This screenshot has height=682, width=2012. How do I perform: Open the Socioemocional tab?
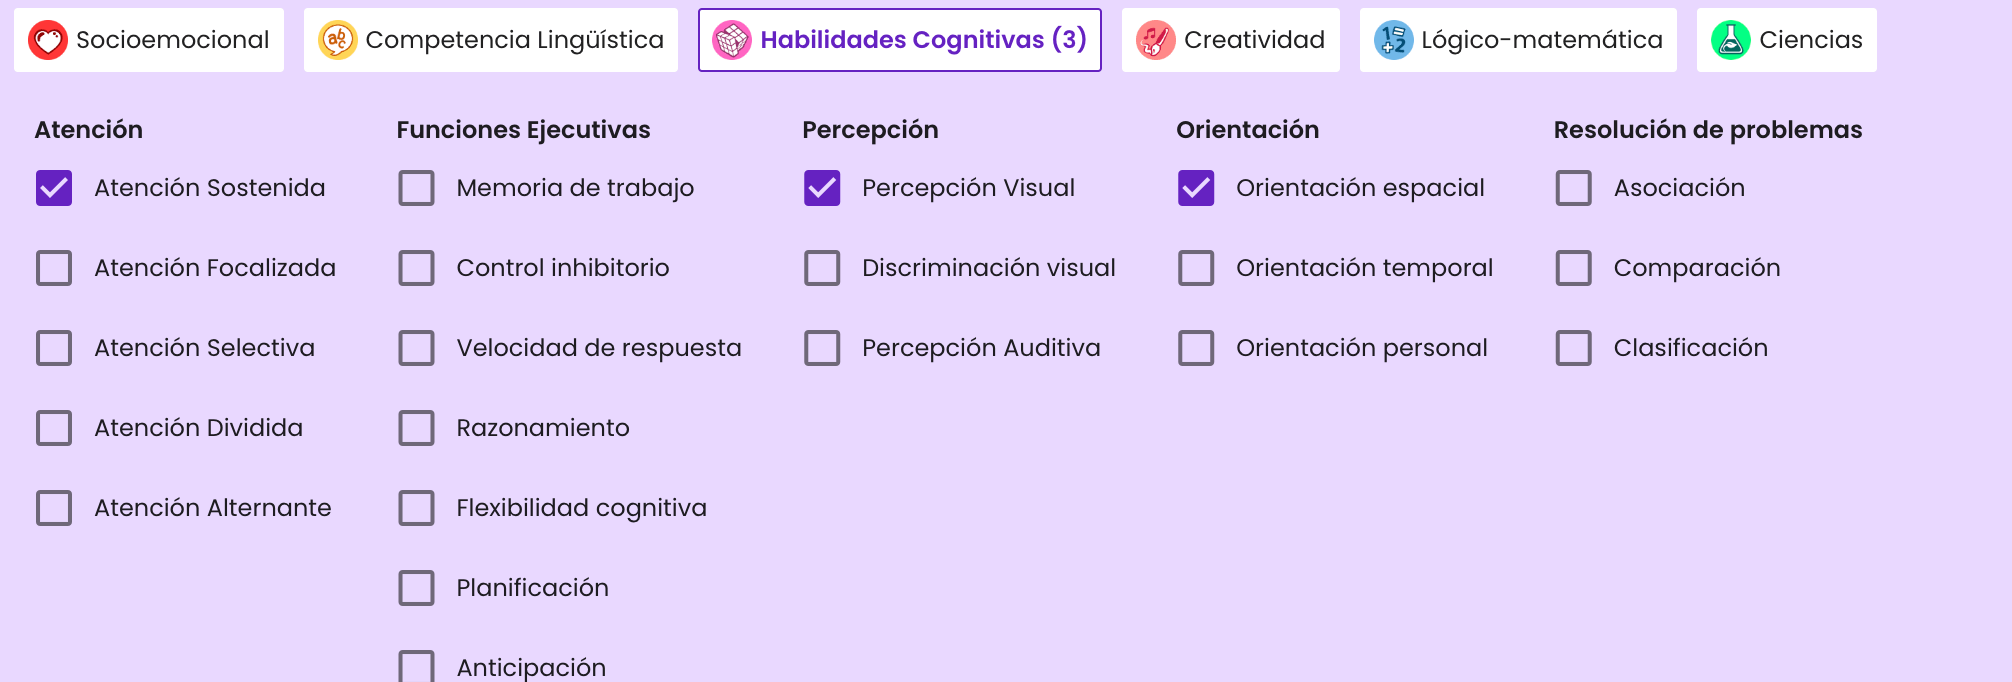click(149, 40)
